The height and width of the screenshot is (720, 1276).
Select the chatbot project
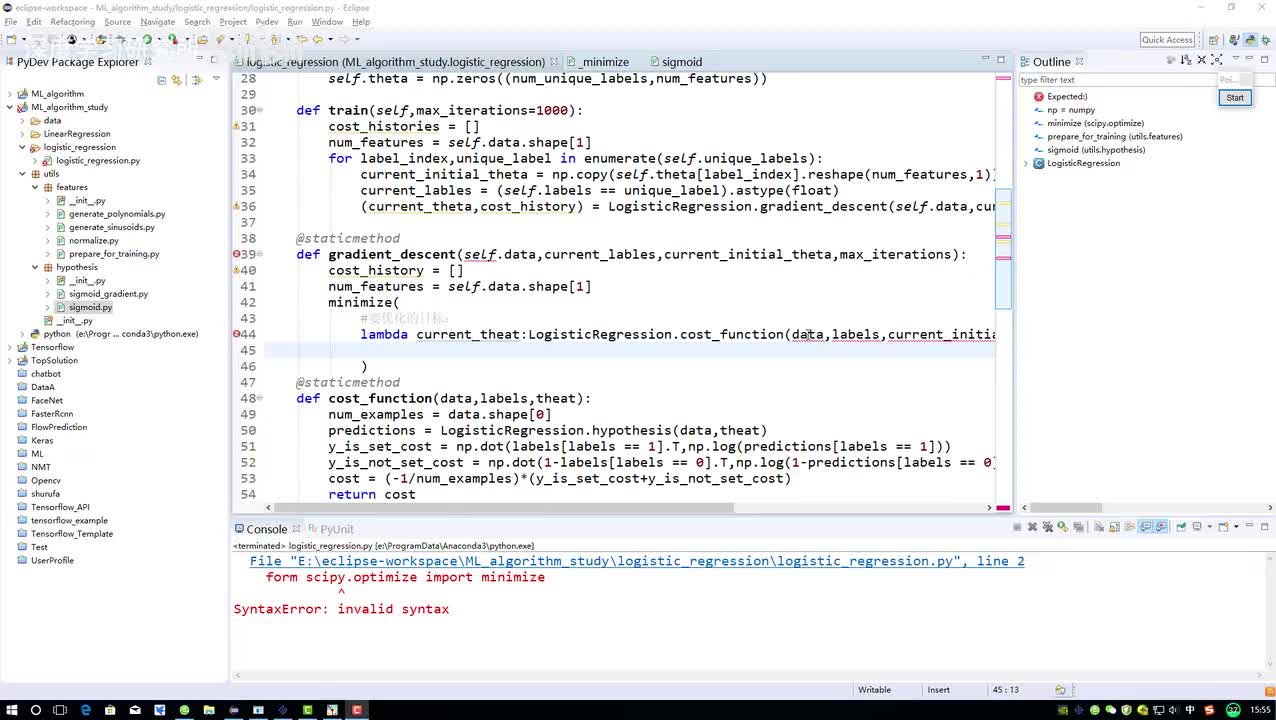coord(45,374)
